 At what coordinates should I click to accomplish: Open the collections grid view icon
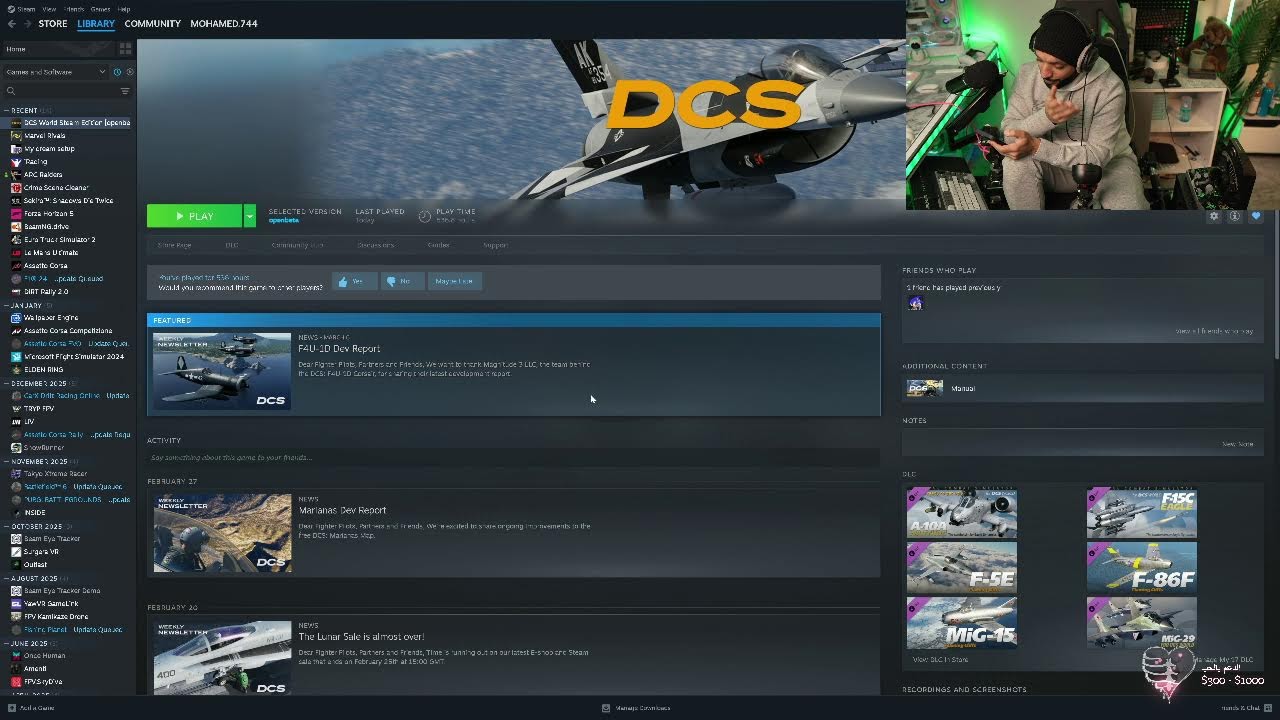[x=125, y=48]
